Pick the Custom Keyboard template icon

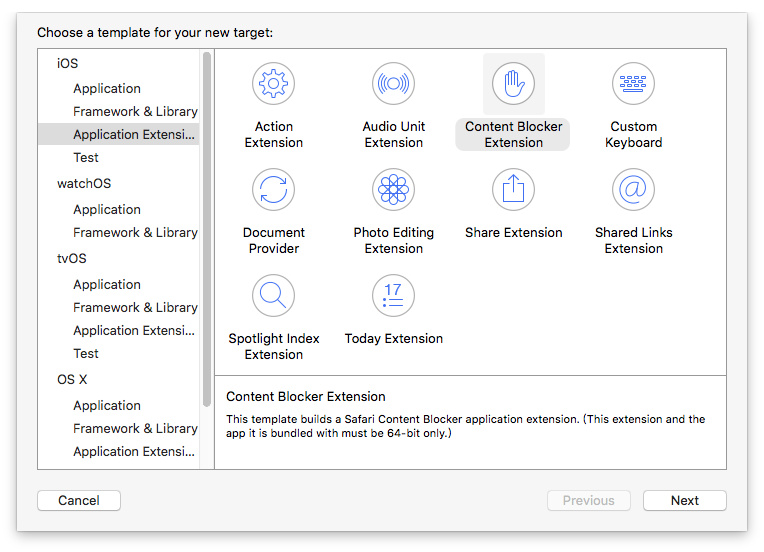(x=633, y=84)
